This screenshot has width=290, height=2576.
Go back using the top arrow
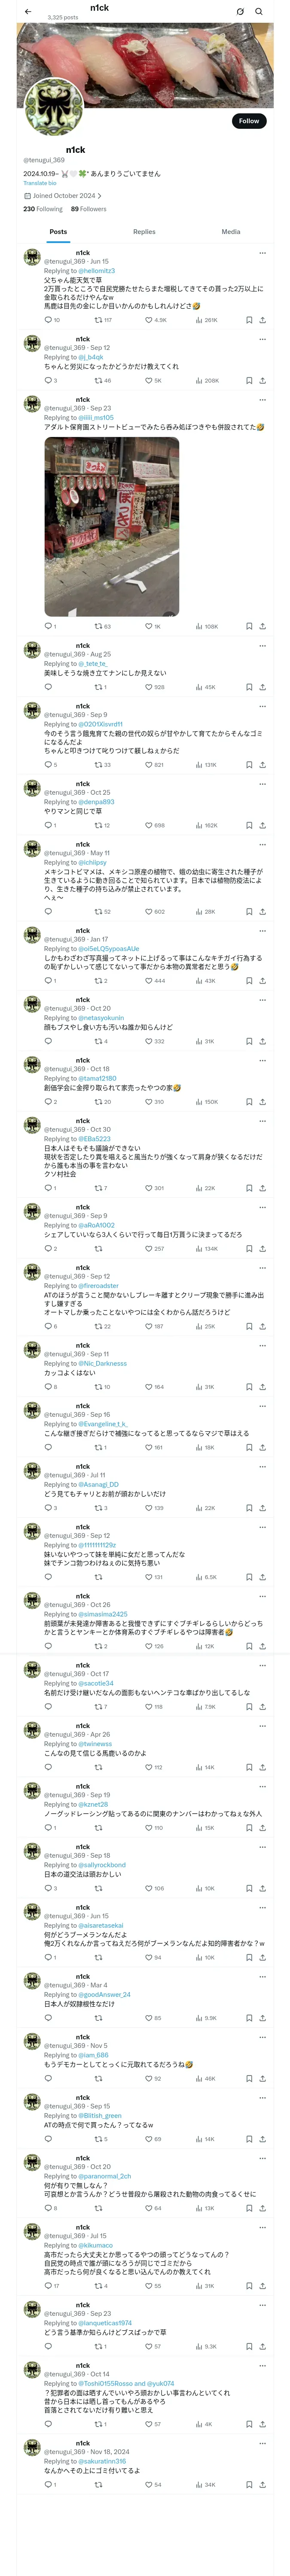pyautogui.click(x=28, y=12)
